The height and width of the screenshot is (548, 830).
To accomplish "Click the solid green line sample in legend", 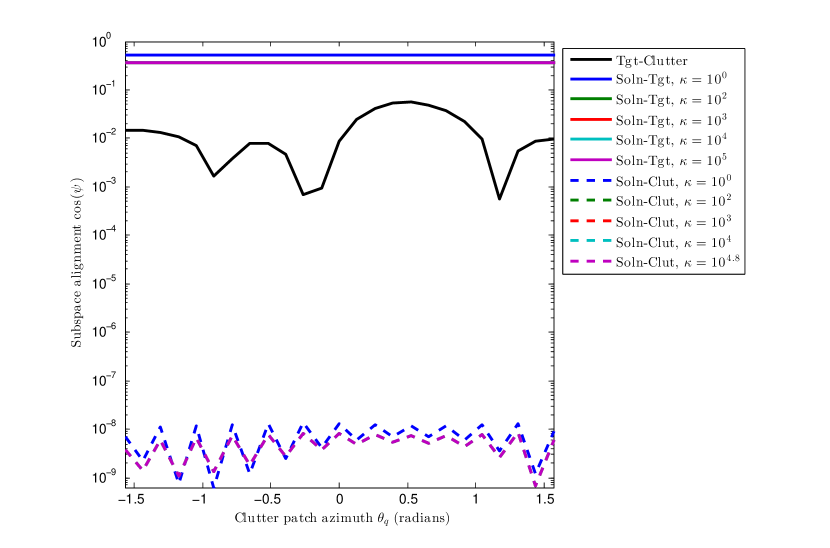I will [590, 100].
